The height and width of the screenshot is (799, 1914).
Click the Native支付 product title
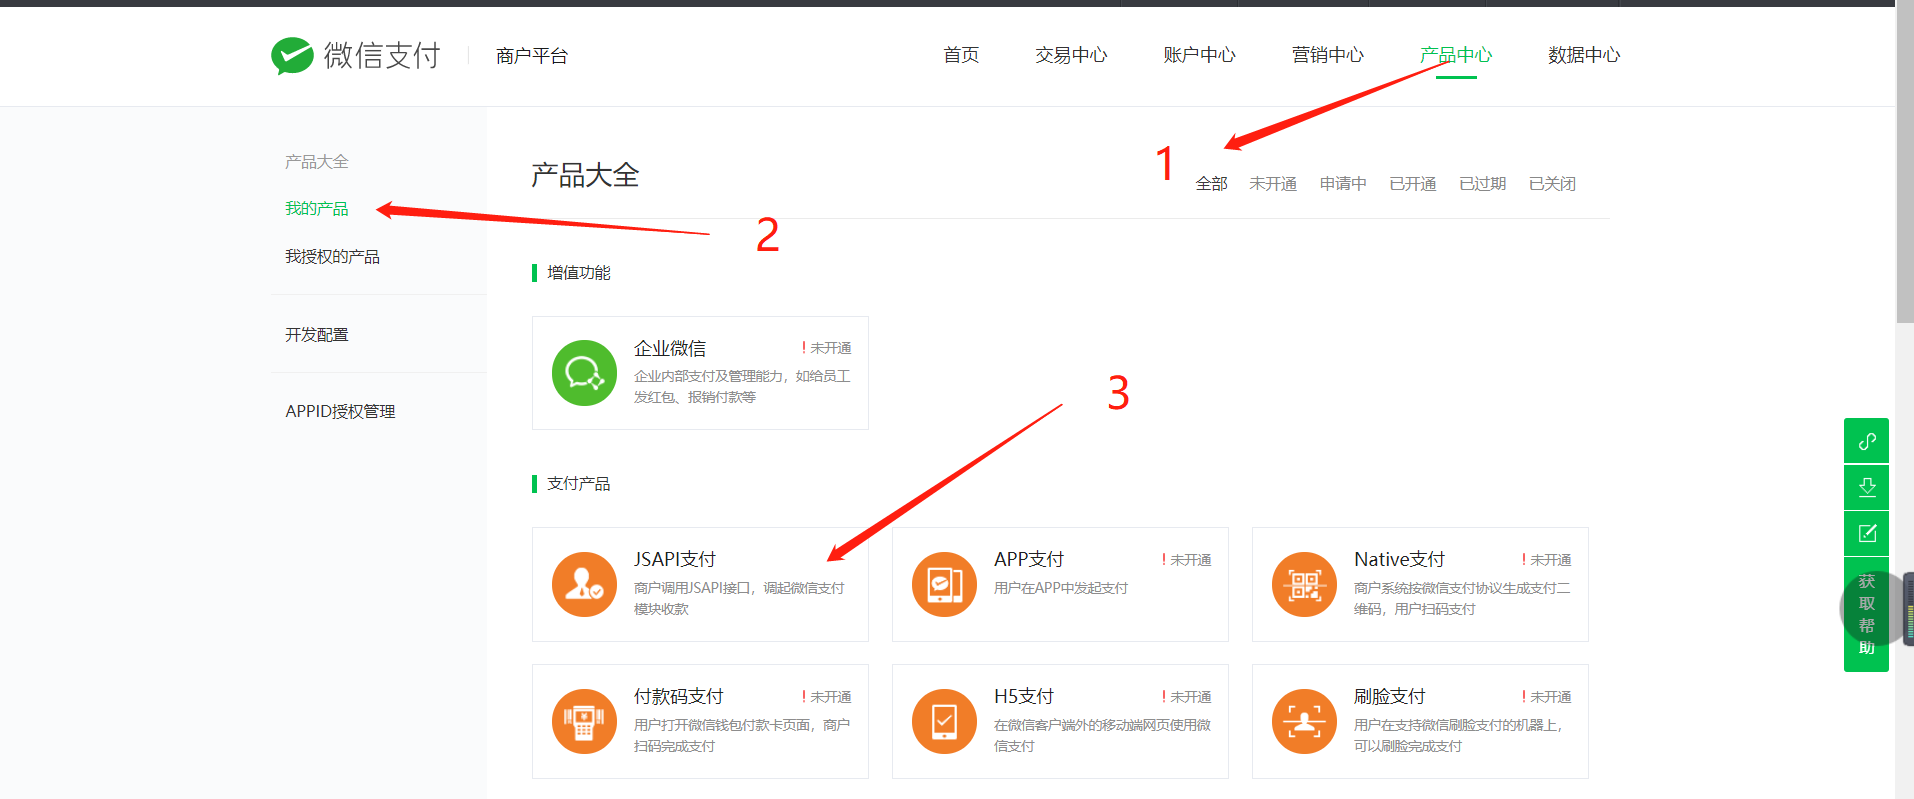pyautogui.click(x=1399, y=559)
